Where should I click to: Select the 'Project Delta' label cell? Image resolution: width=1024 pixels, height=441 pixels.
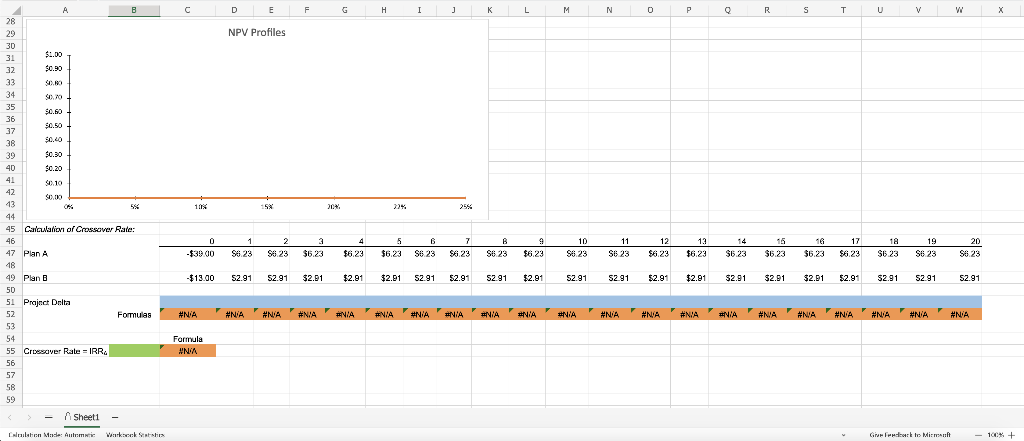(65, 302)
